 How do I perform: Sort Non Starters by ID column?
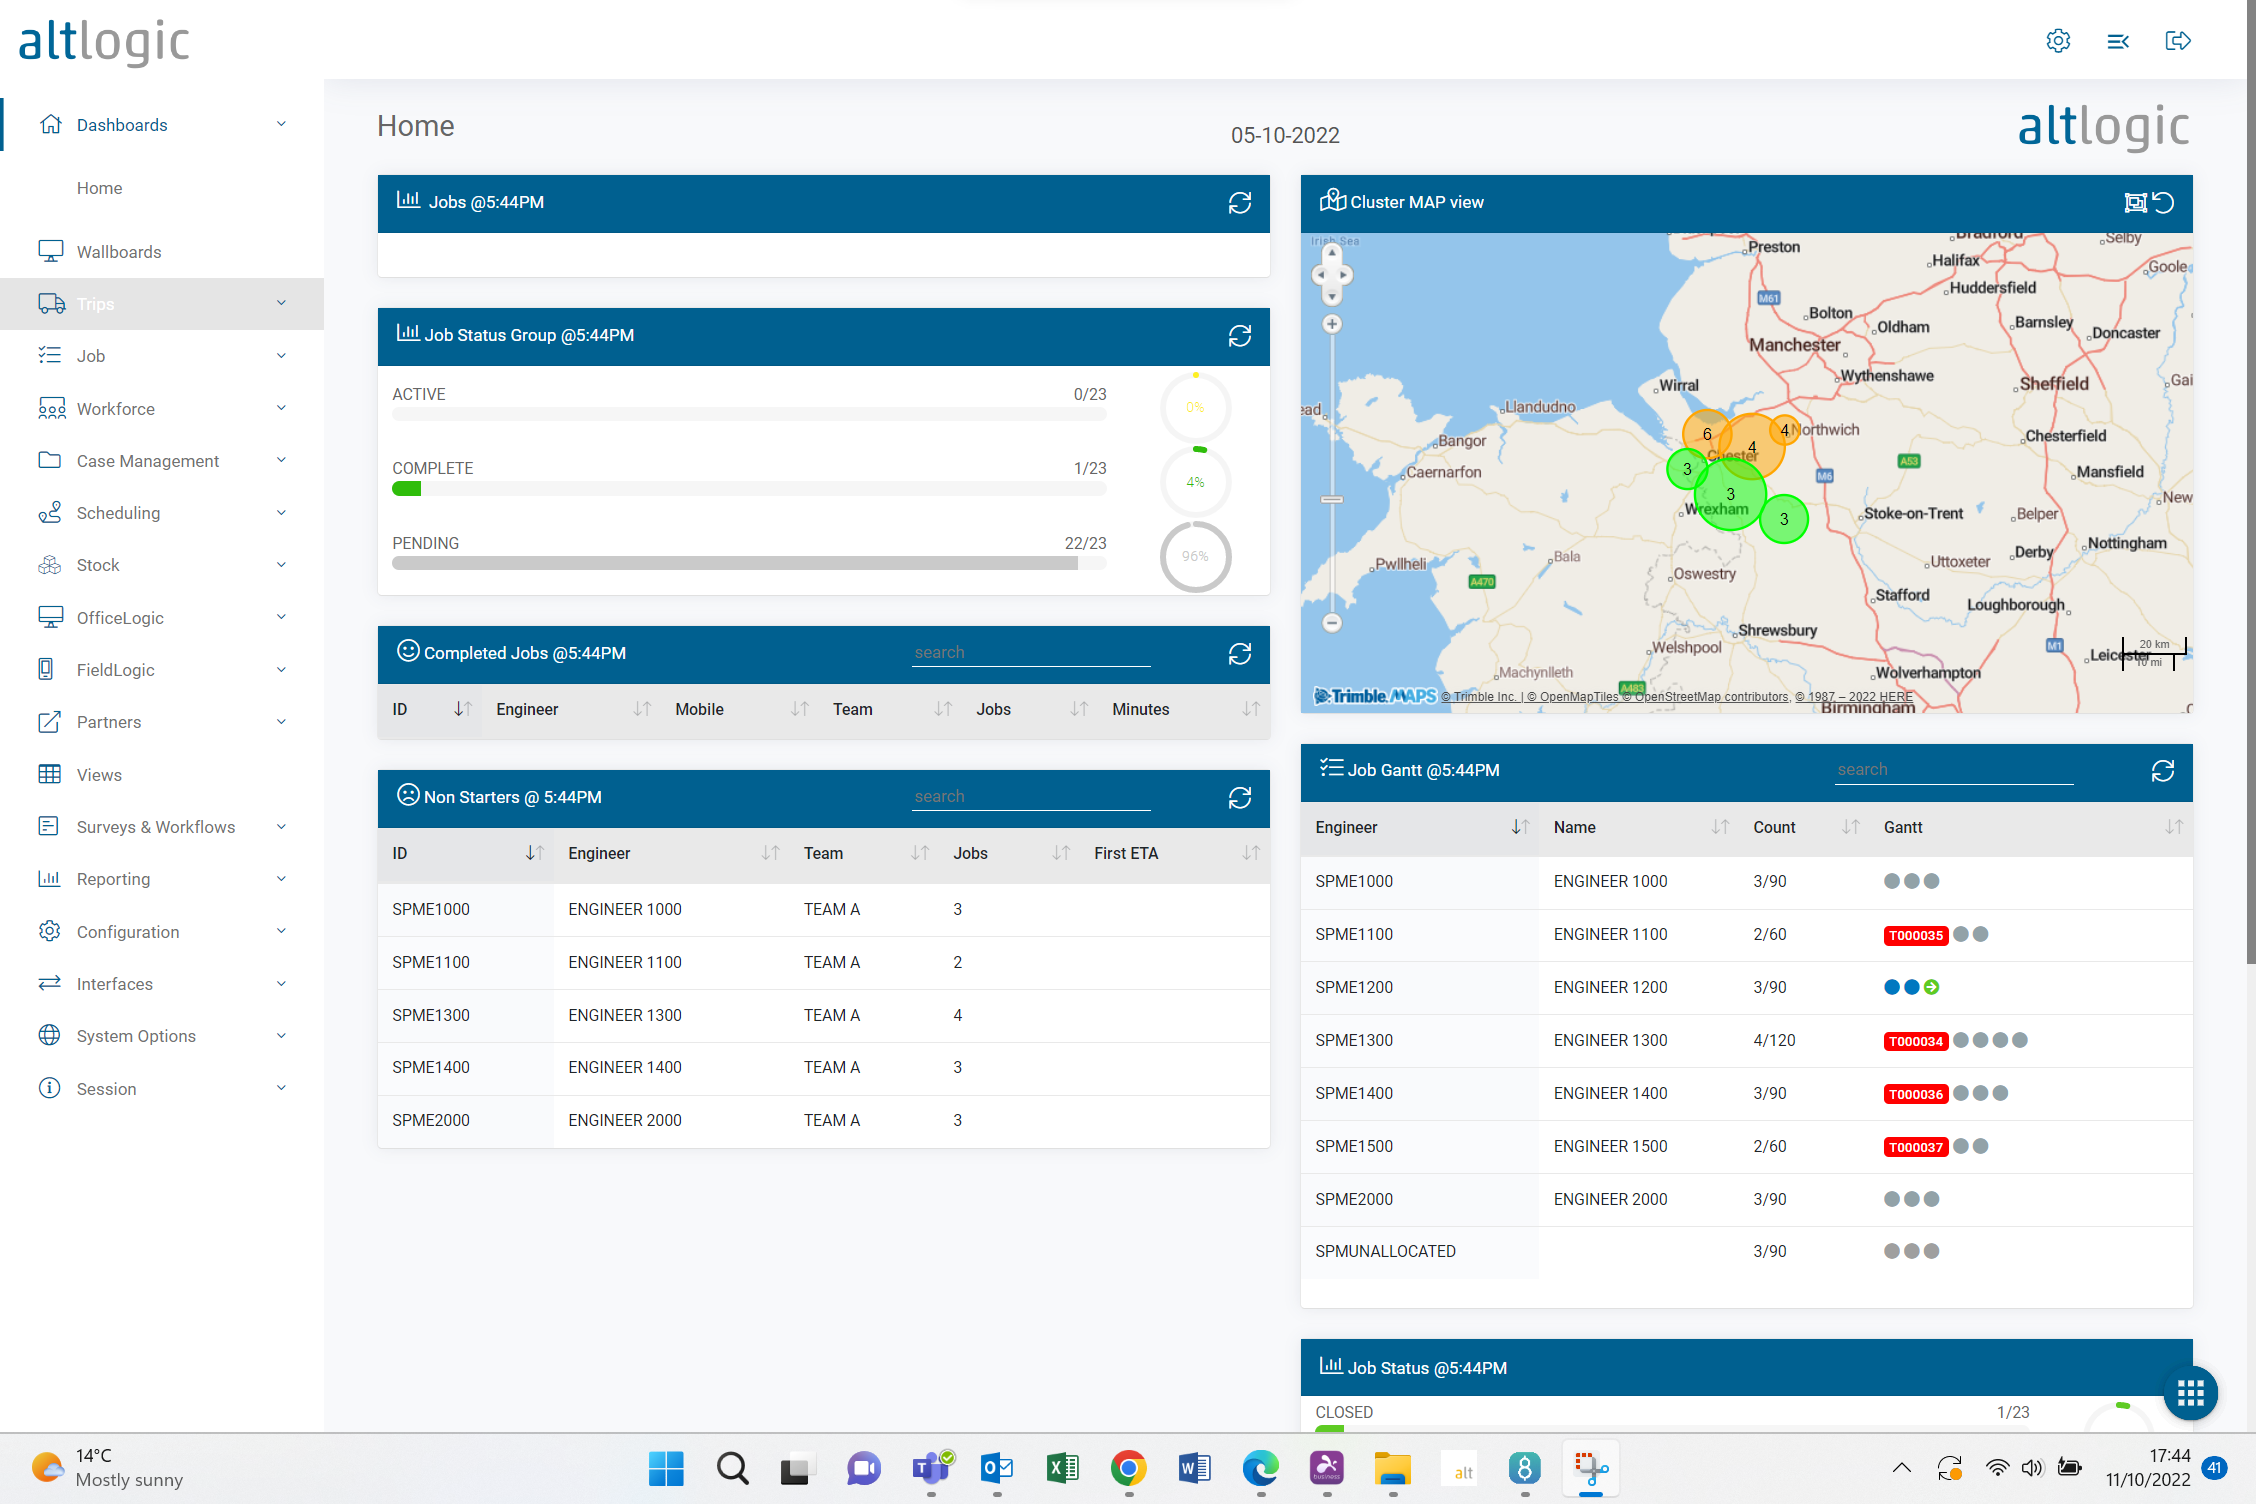click(x=534, y=853)
